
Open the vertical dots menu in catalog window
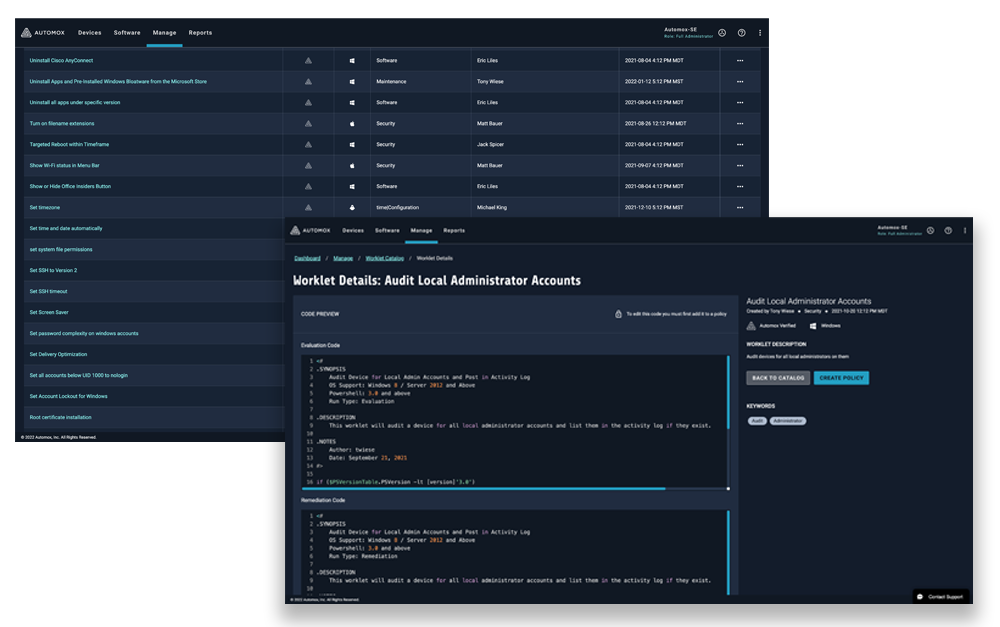(760, 33)
